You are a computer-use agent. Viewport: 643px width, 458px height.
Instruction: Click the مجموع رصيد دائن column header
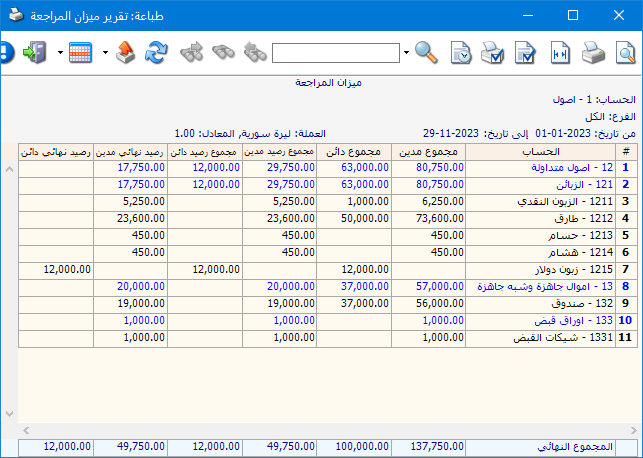pyautogui.click(x=205, y=152)
